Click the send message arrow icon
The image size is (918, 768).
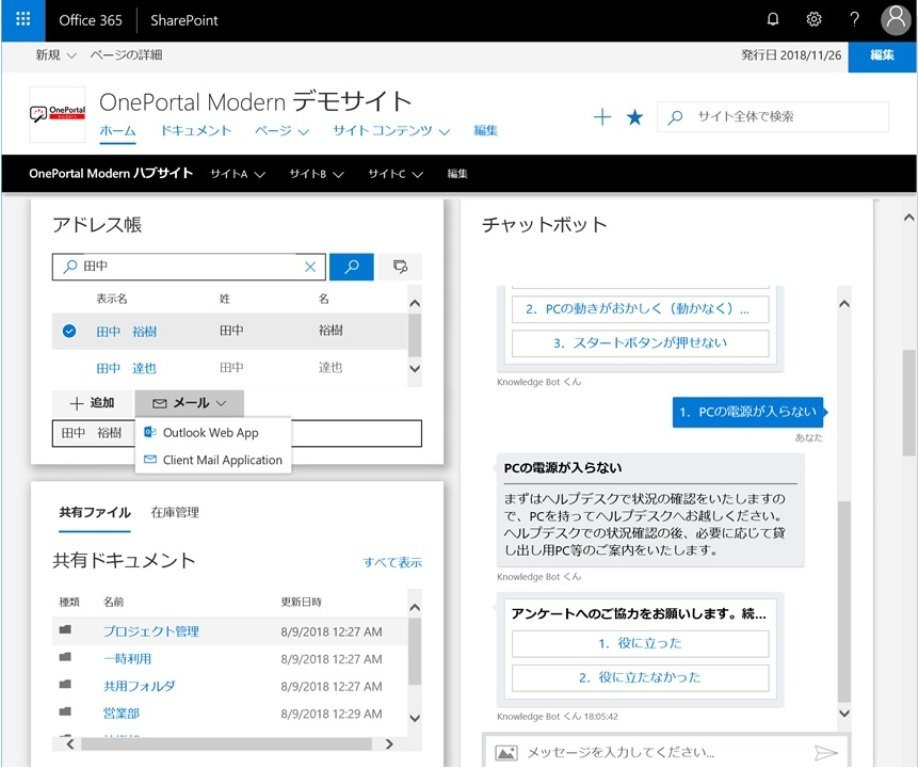tap(826, 752)
